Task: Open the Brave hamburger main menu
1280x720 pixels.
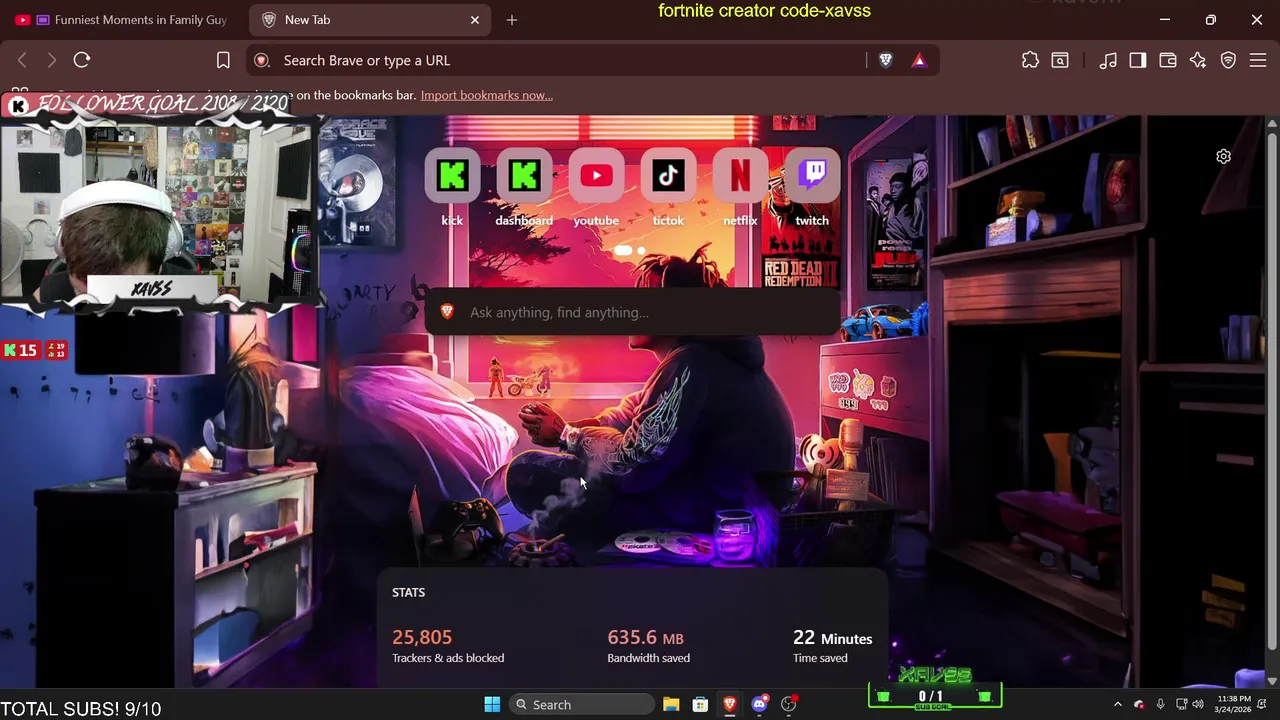Action: click(x=1258, y=60)
